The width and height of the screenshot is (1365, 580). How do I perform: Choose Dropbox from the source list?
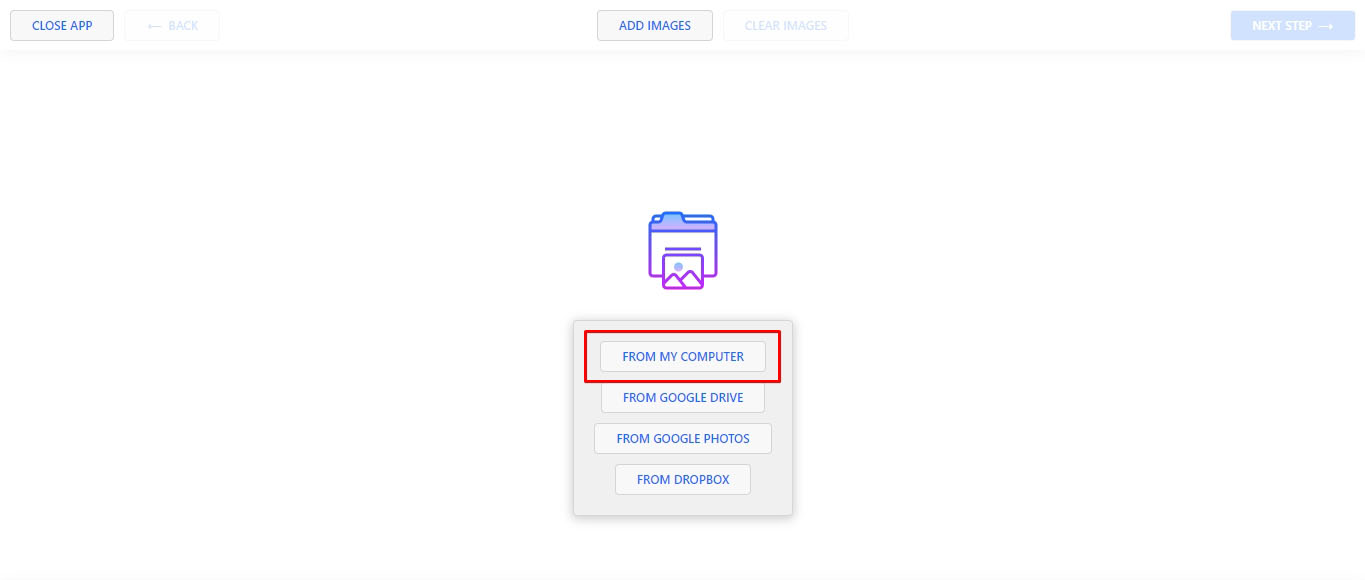pyautogui.click(x=683, y=479)
